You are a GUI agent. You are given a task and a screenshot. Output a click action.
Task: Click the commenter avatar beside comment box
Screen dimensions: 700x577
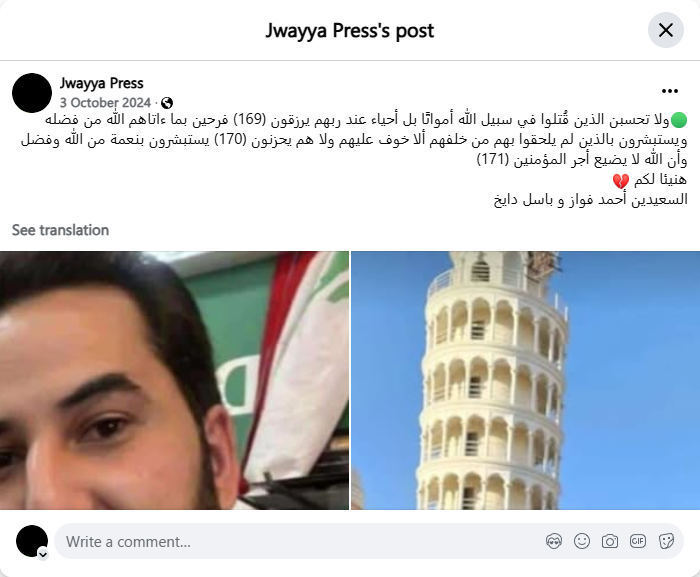[32, 541]
